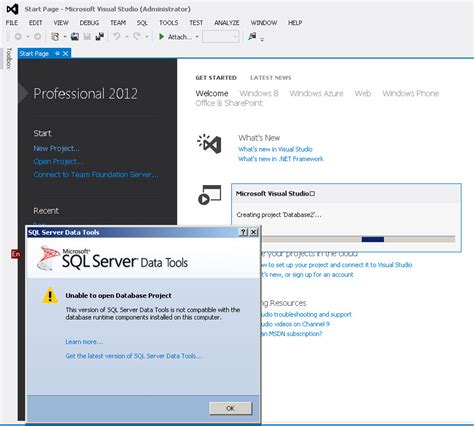The width and height of the screenshot is (474, 426).
Task: Open the Toolbox side panel
Action: [x=9, y=58]
